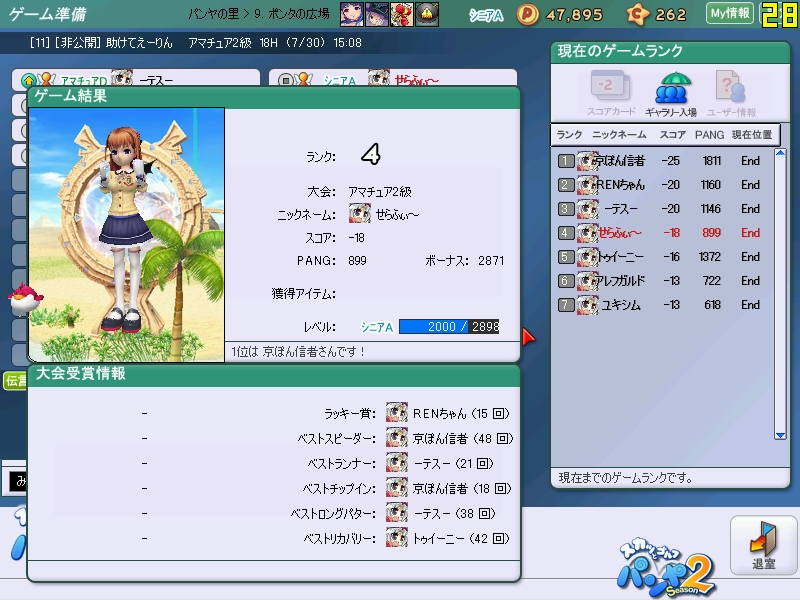Open the スコアカード score card icon
The image size is (800, 600).
click(611, 93)
